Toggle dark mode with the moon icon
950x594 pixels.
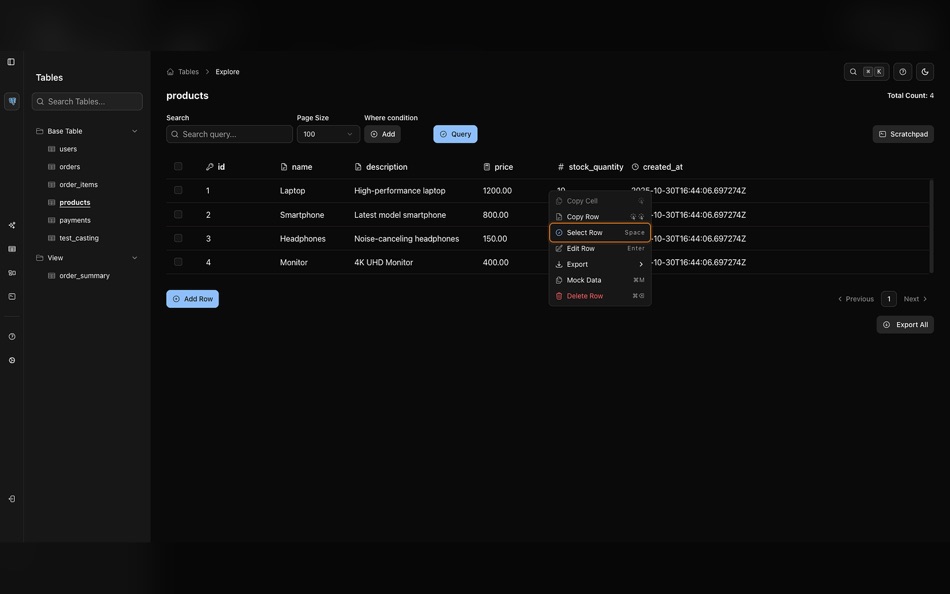pos(922,69)
